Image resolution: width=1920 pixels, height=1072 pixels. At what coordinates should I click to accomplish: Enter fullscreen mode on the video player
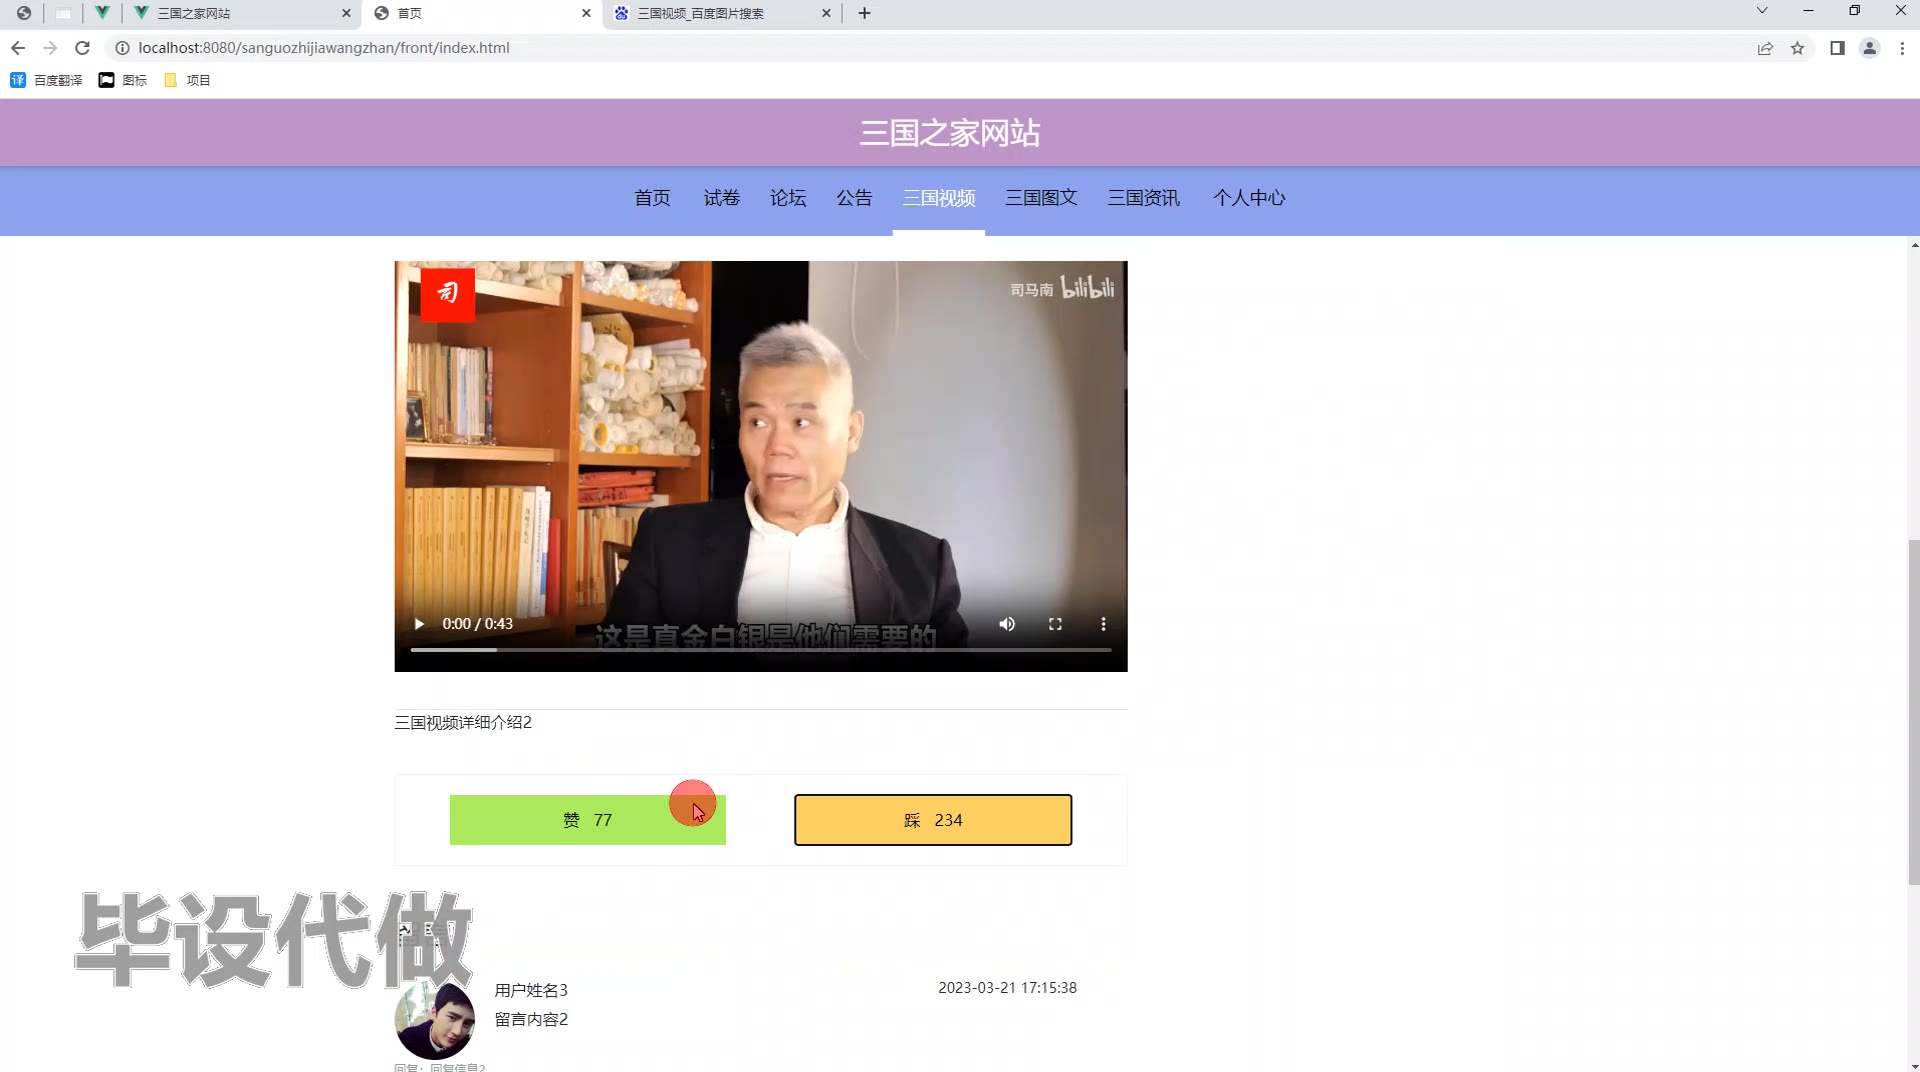1055,624
